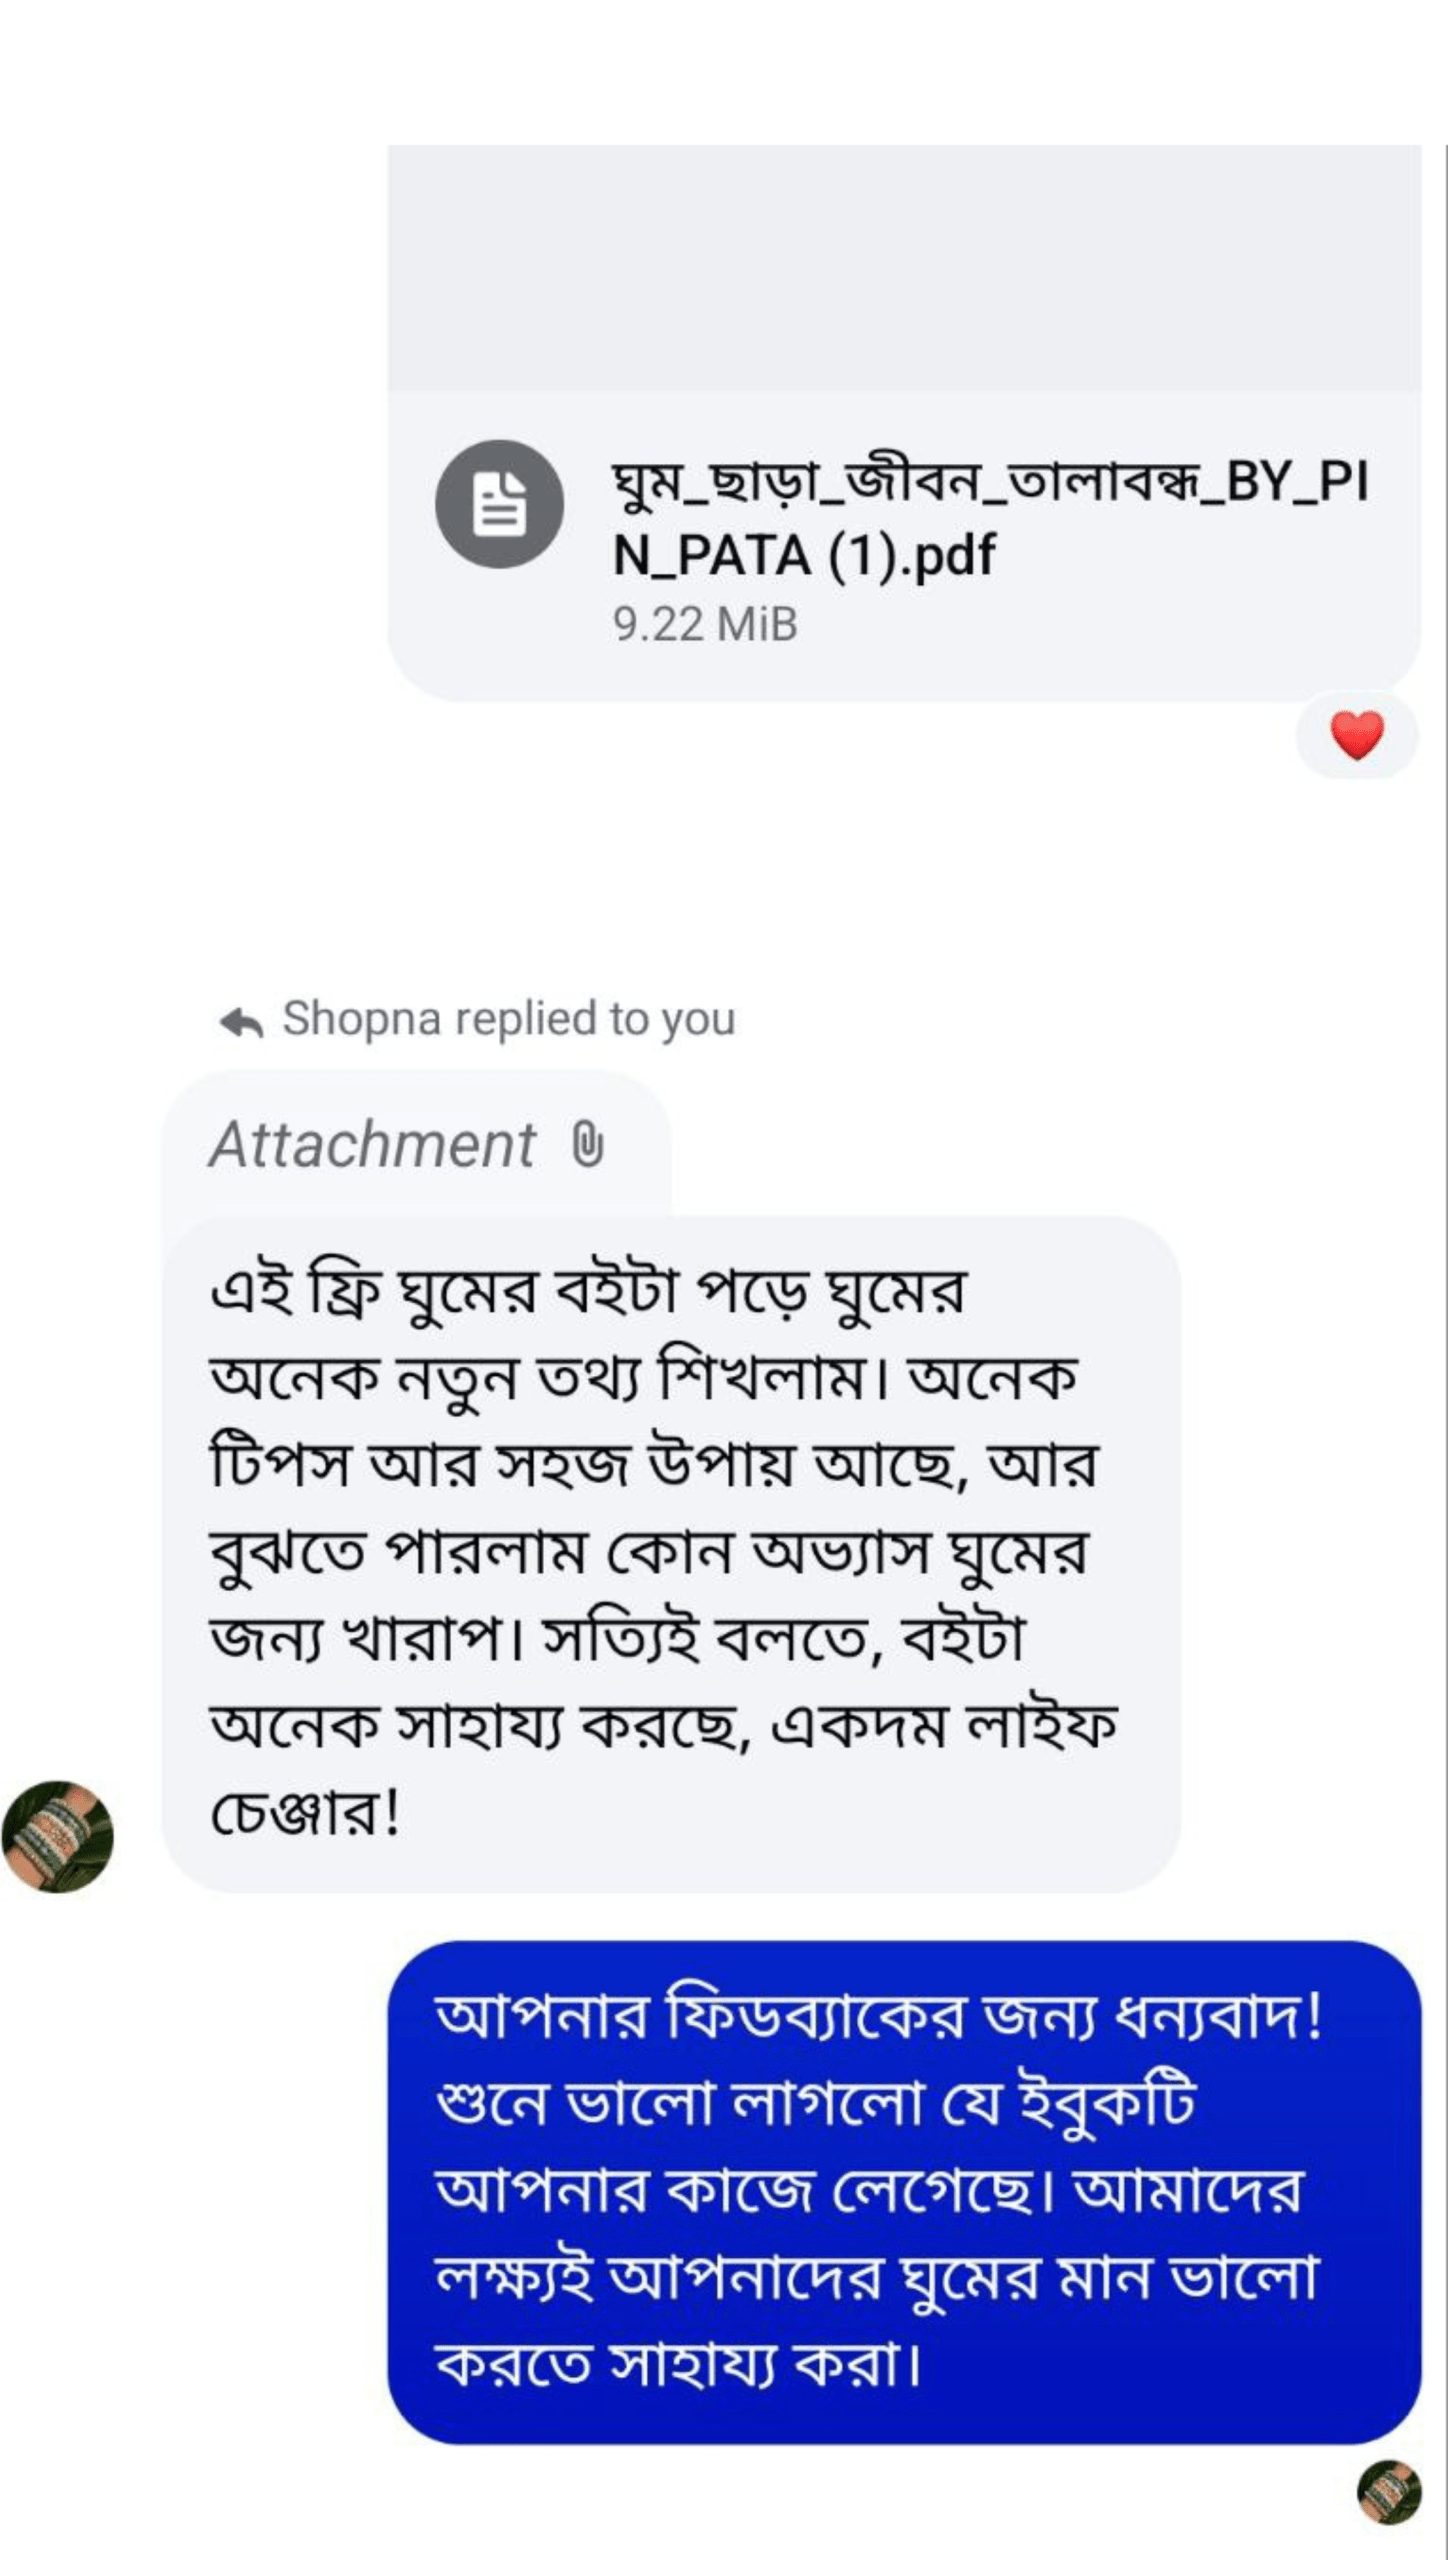Click "করতে সাহায্য করা।" at the blue bubble's end
The height and width of the screenshot is (2560, 1448).
tap(679, 2365)
